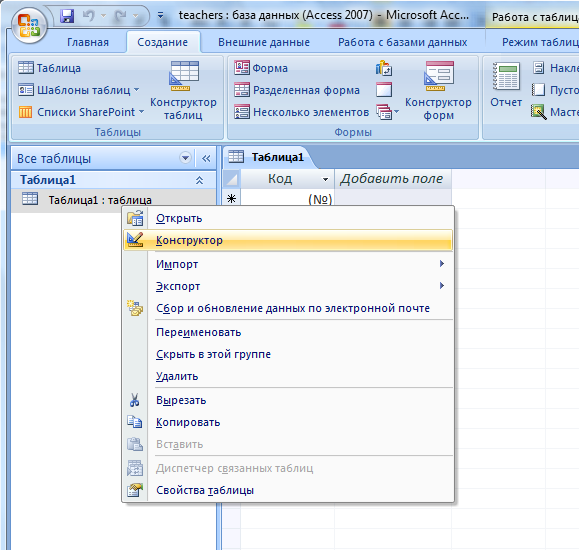Screen dimensions: 579x550
Task: Click the Конструктор ruler-pencil icon in context menu
Action: pyautogui.click(x=135, y=240)
